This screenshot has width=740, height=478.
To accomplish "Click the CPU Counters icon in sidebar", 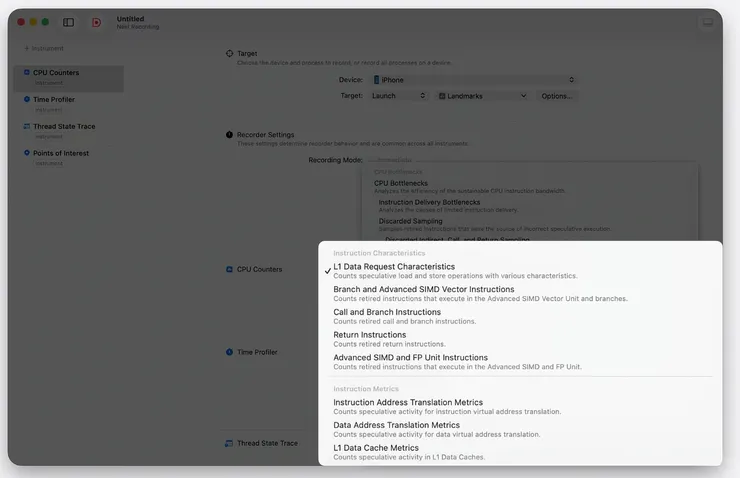I will click(x=27, y=72).
